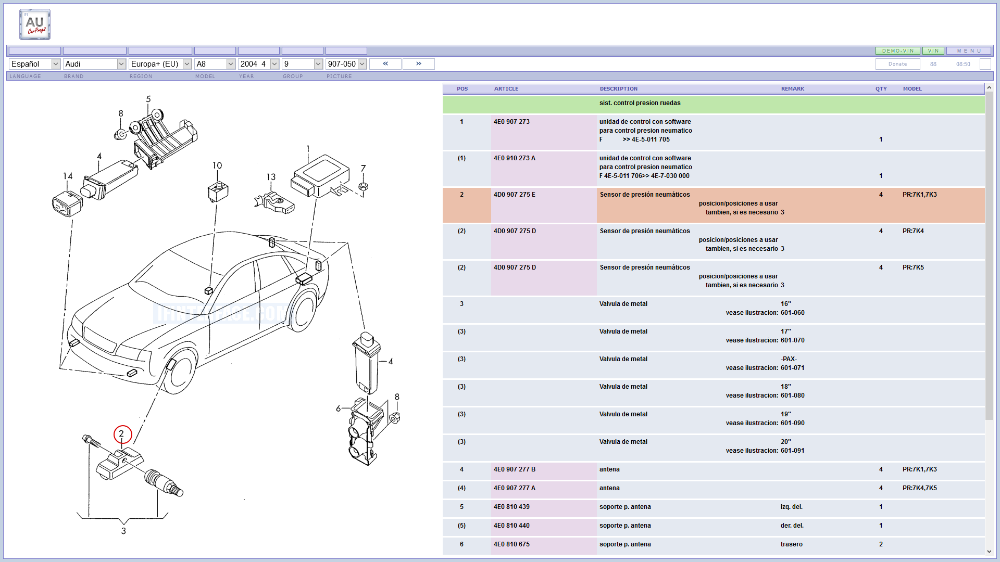Click part number 1 control unit in diagram

point(309,149)
